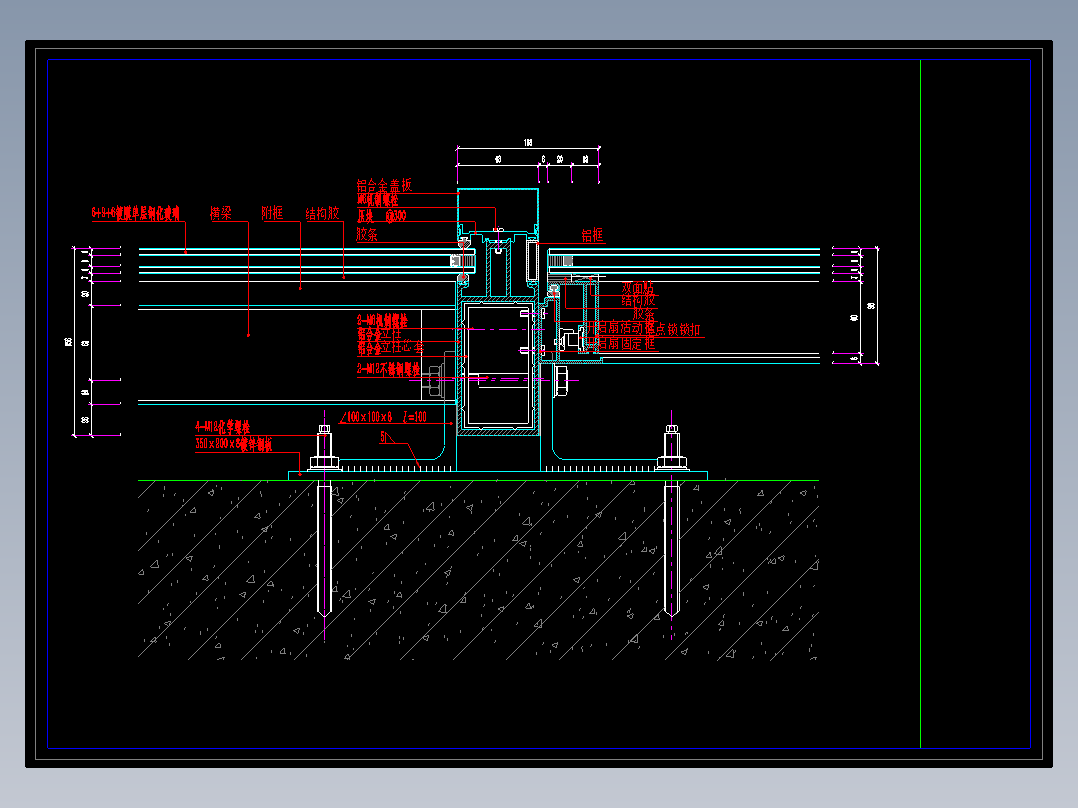
Task: Click the '附框' annotation label
Action: click(x=272, y=213)
